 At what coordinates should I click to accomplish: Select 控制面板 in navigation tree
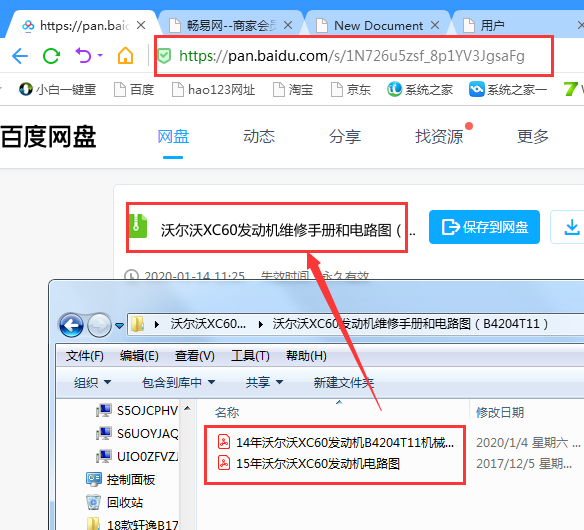click(121, 480)
